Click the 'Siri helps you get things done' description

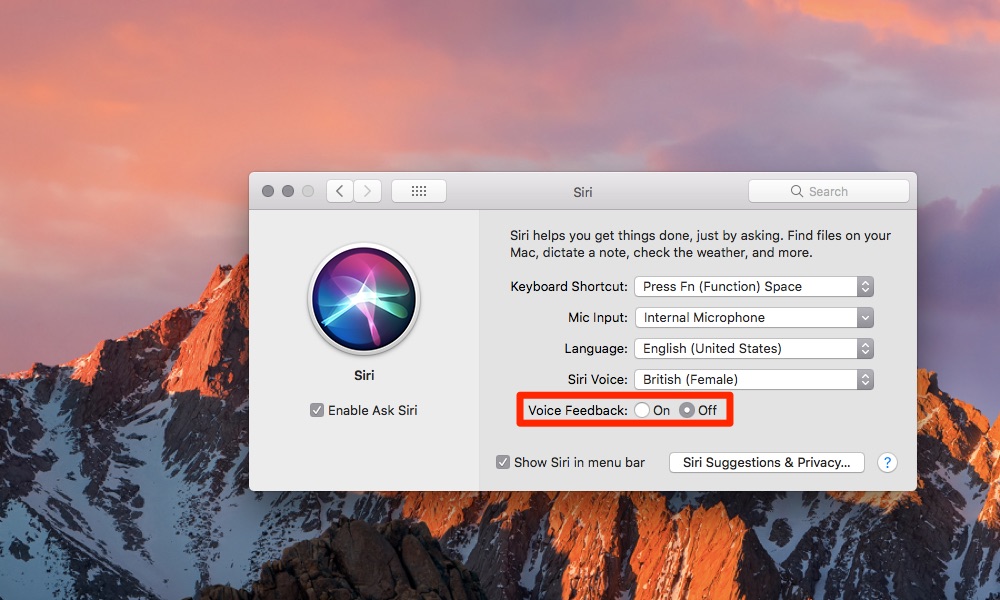point(700,244)
